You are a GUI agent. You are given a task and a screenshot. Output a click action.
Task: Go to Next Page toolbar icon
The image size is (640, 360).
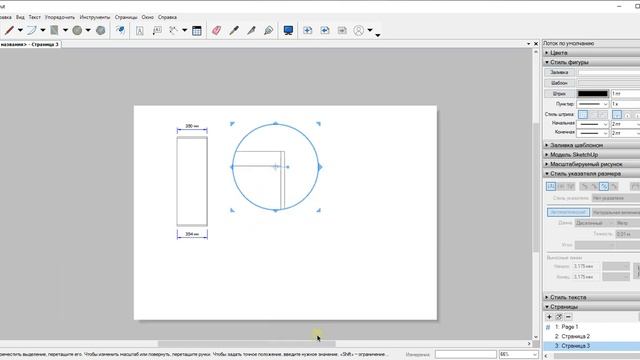point(342,31)
